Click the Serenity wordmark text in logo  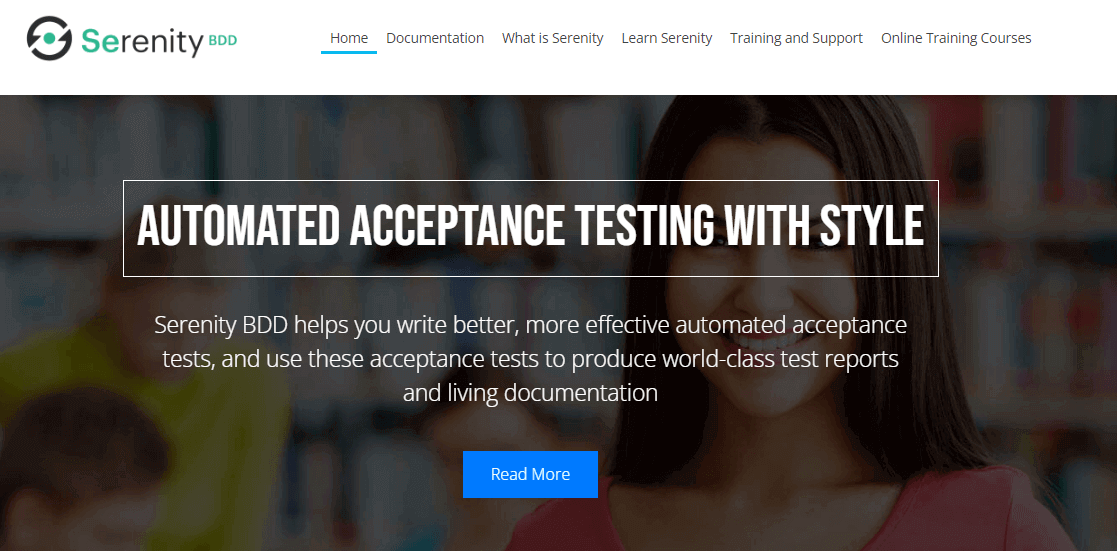(142, 41)
